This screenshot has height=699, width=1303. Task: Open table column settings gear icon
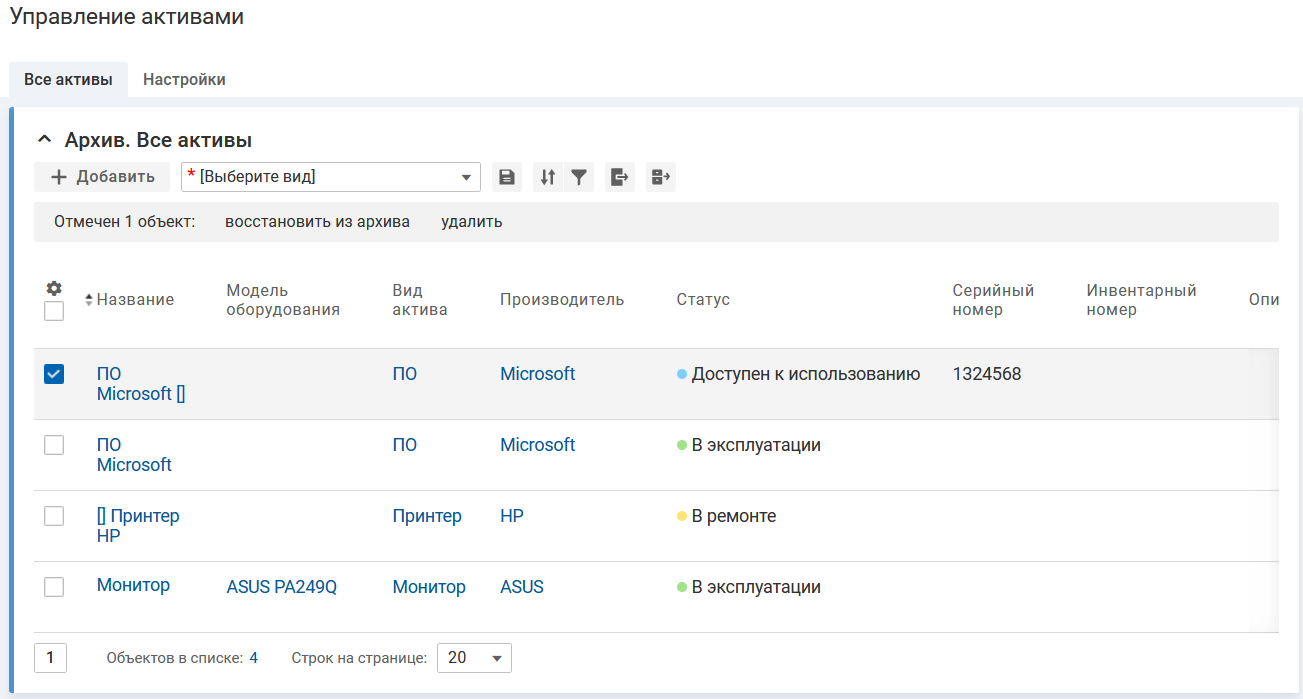(54, 288)
